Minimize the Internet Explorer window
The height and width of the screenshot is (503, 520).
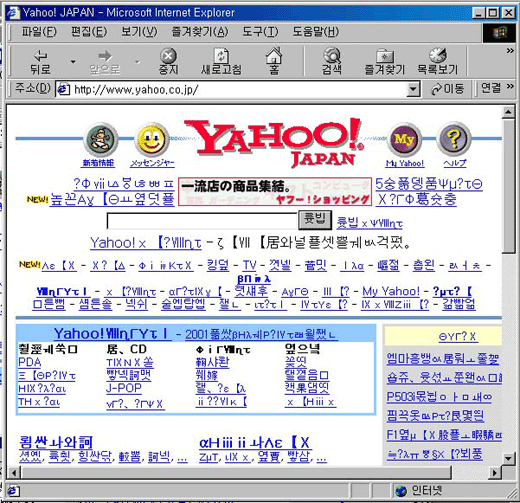(479, 13)
